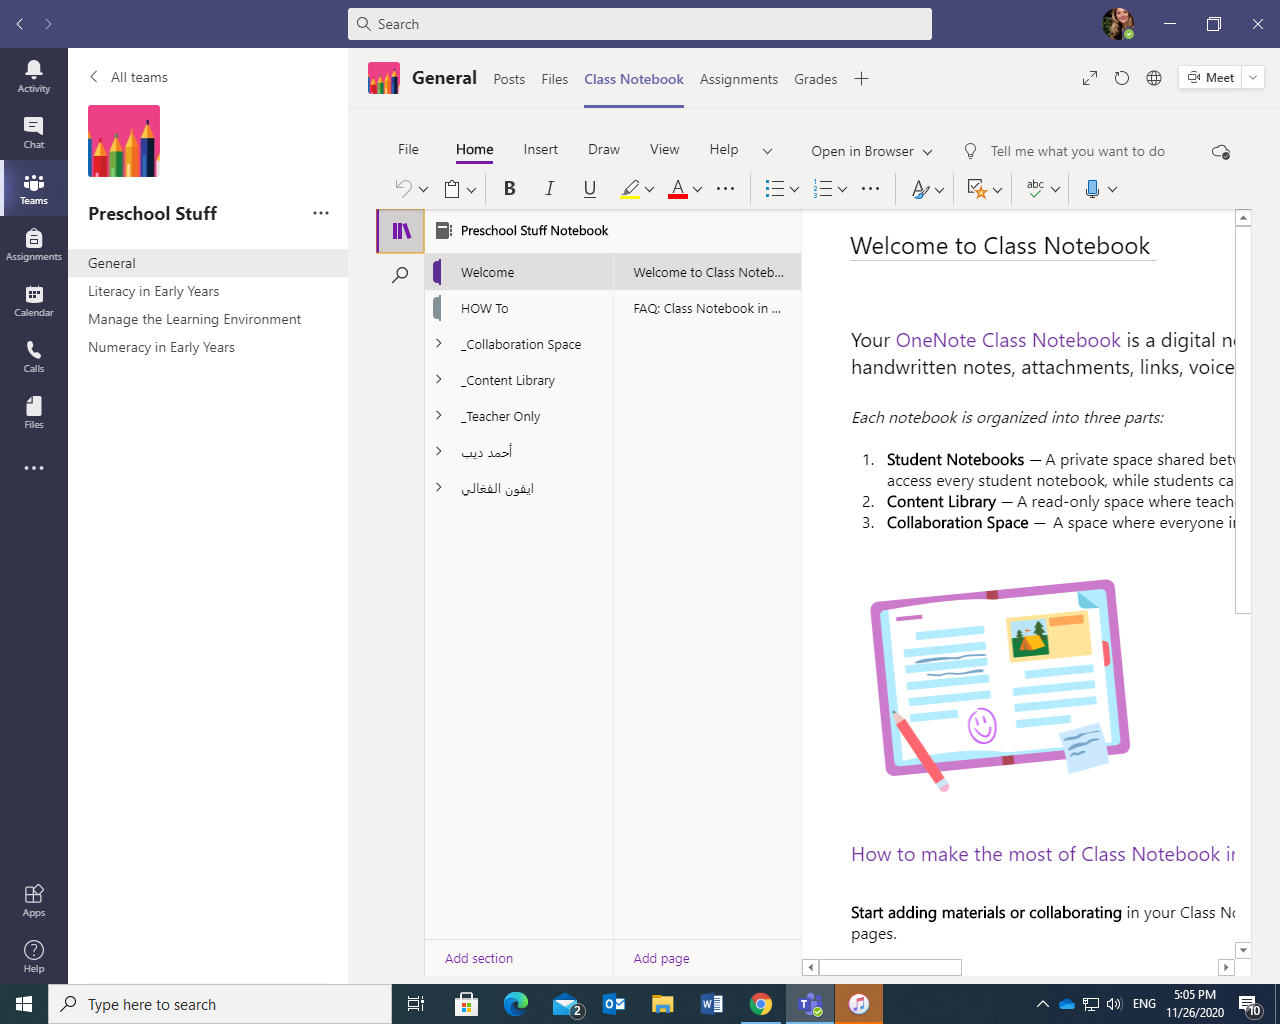Open the Meet options dropdown arrow
Image resolution: width=1280 pixels, height=1024 pixels.
pos(1253,77)
